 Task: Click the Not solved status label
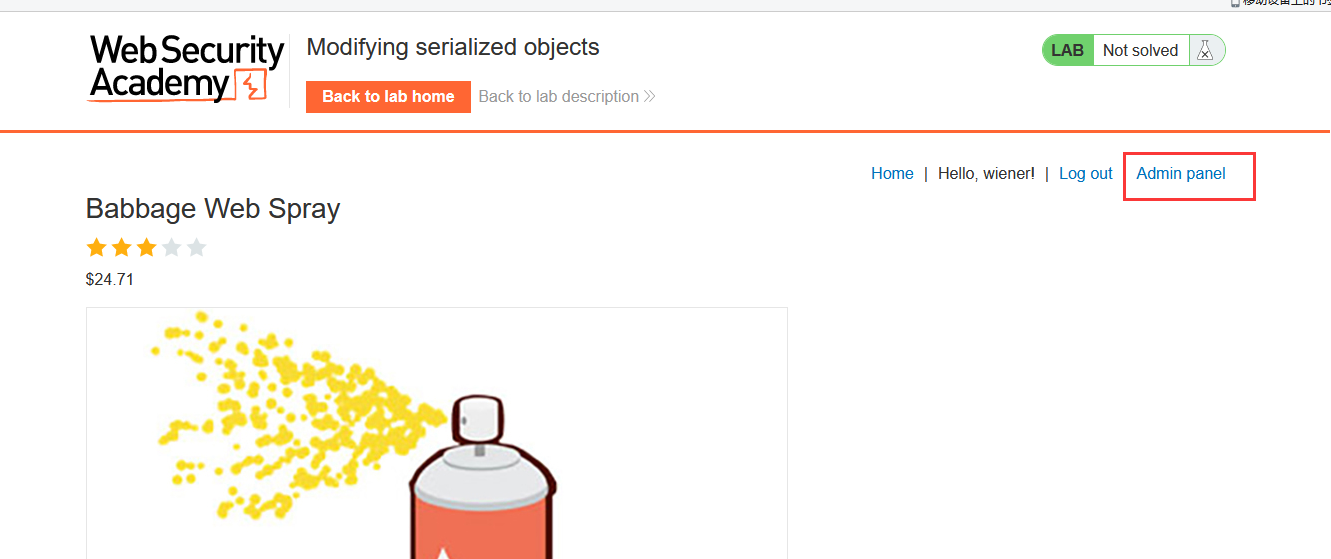tap(1140, 50)
